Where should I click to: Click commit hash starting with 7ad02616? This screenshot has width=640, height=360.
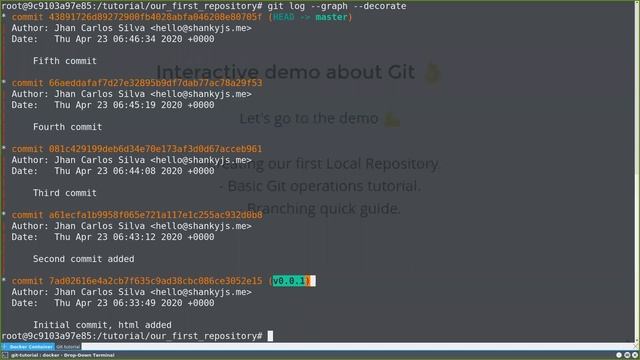(155, 281)
